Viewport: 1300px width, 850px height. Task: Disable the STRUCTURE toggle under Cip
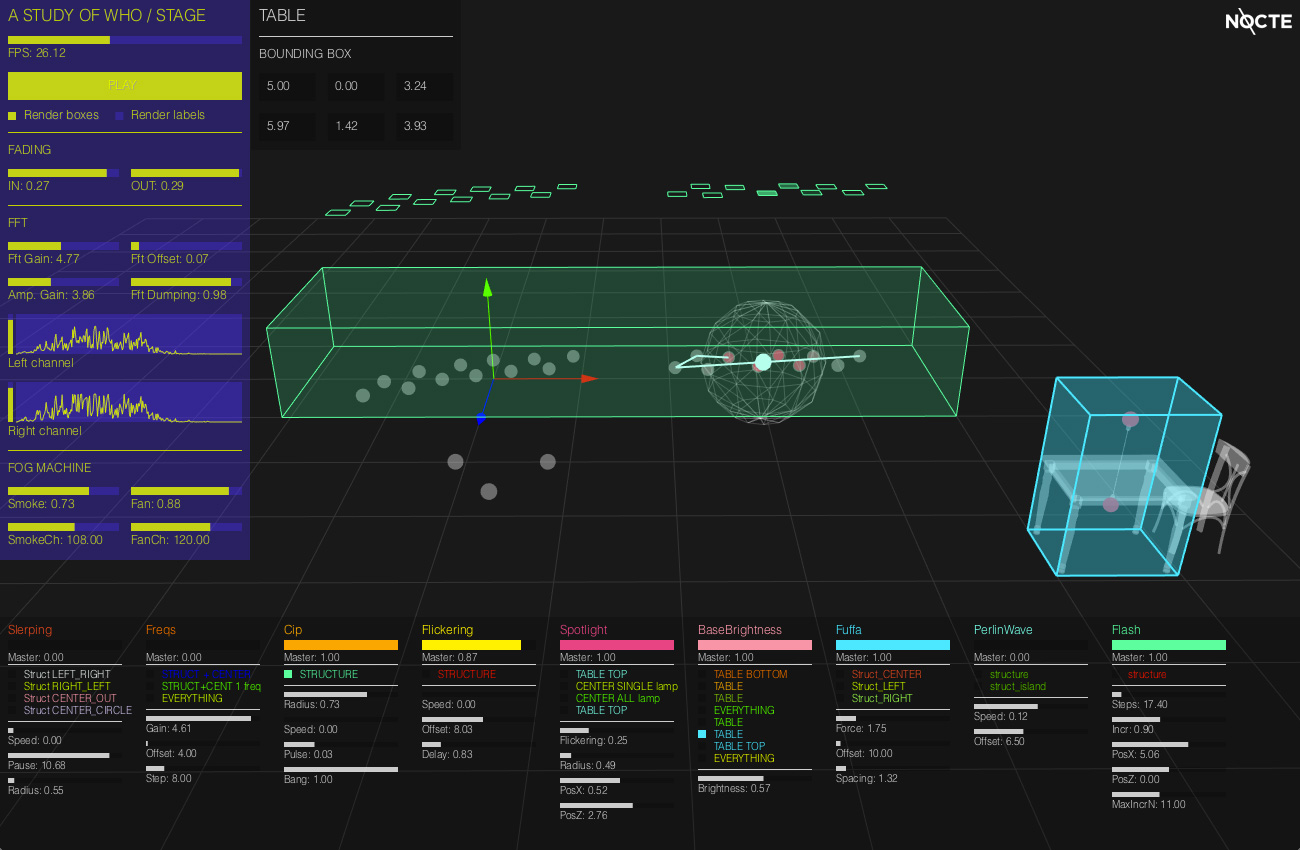(x=288, y=675)
